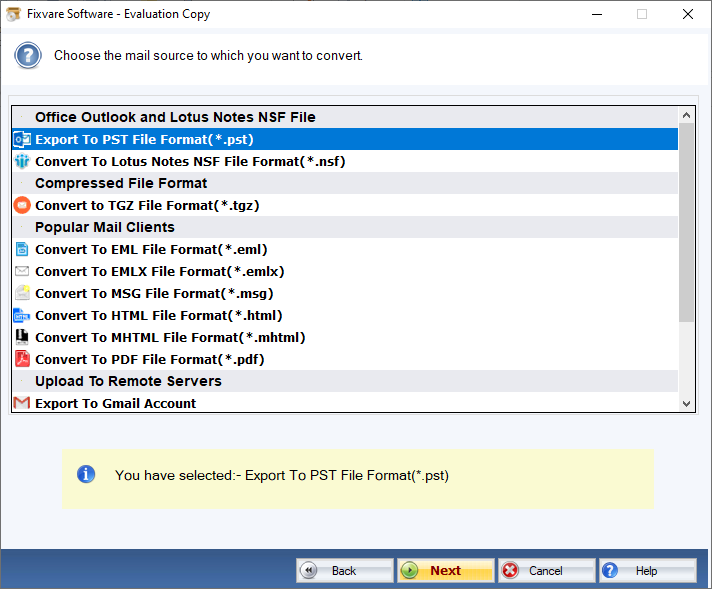The image size is (712, 589).
Task: Click the red PDF format icon
Action: 22,359
